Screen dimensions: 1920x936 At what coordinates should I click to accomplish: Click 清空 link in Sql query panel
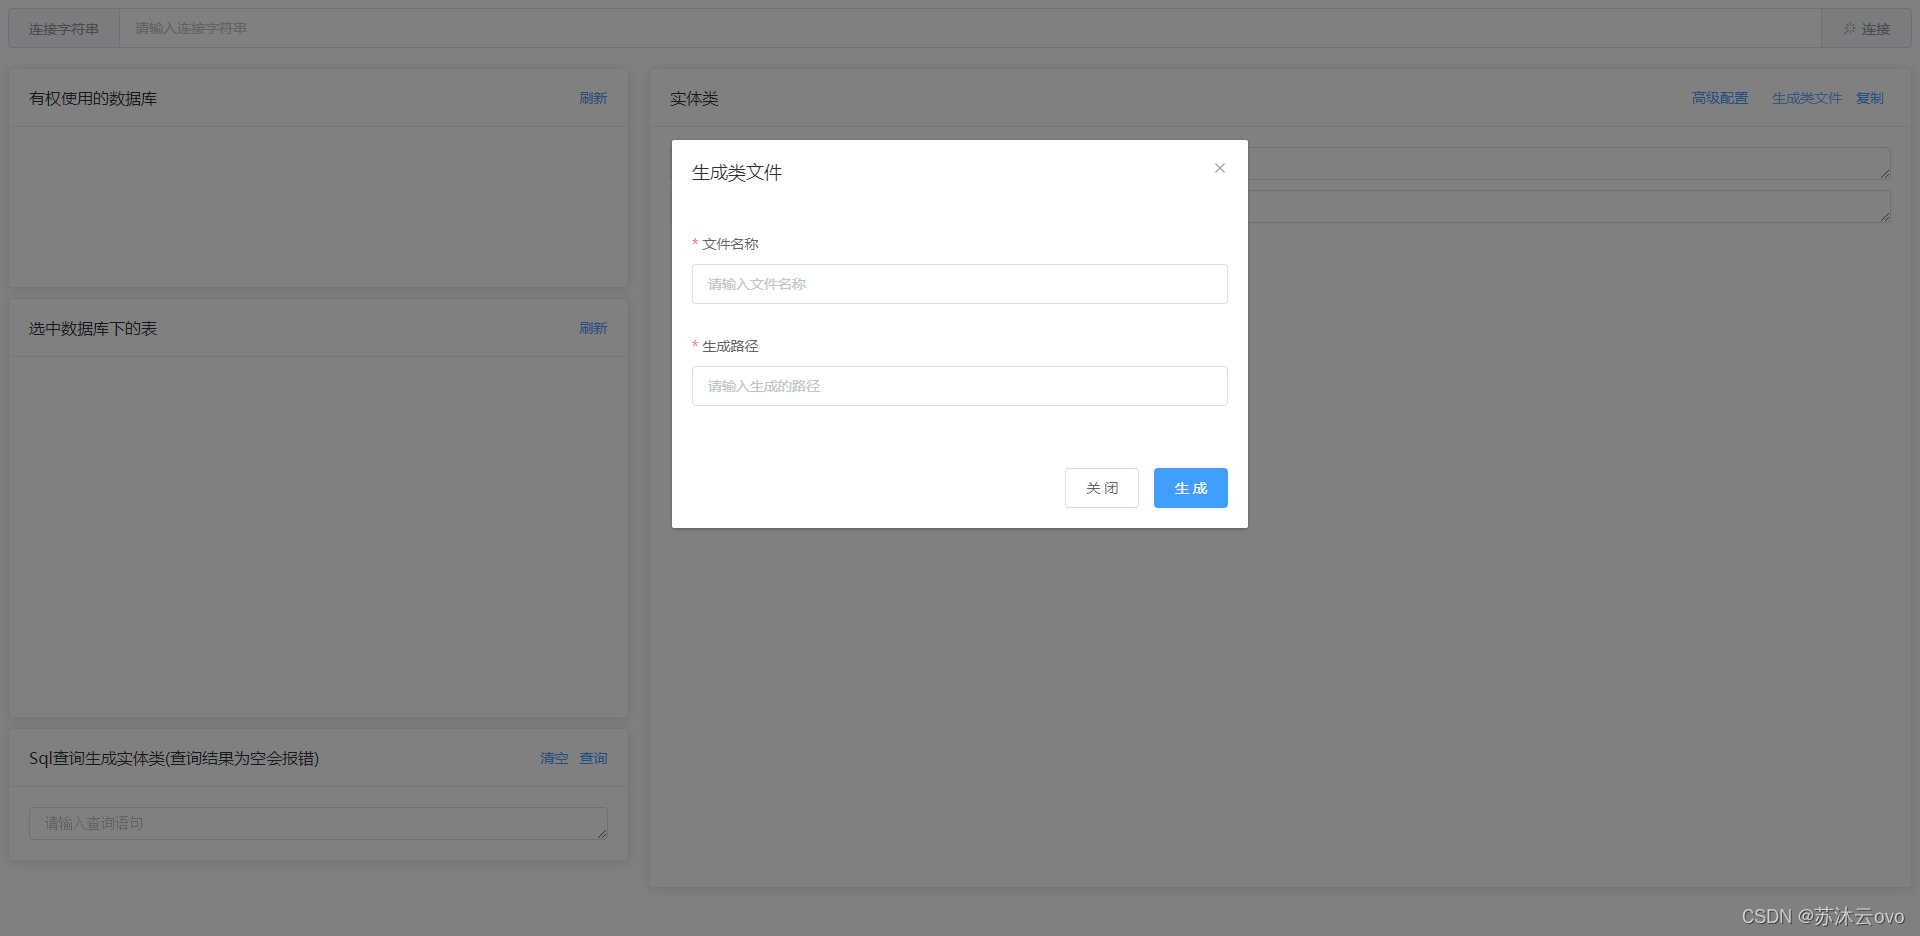(554, 758)
